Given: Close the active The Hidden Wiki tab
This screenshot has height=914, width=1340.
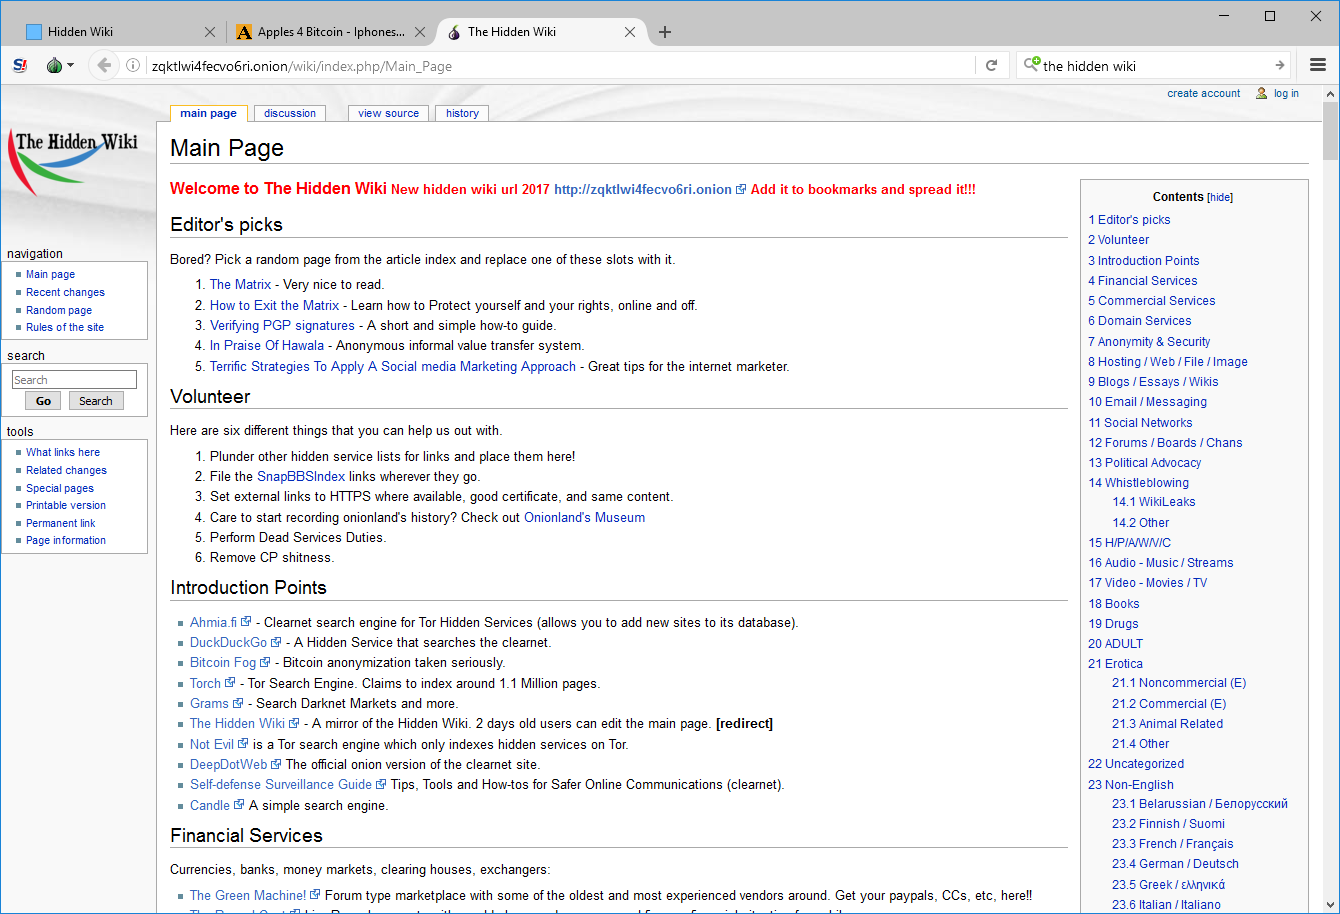Looking at the screenshot, I should (x=630, y=32).
